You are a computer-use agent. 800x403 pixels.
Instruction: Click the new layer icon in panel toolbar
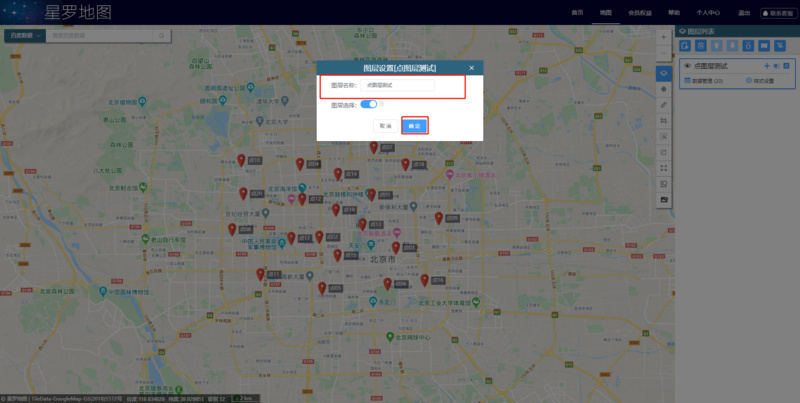[x=685, y=46]
